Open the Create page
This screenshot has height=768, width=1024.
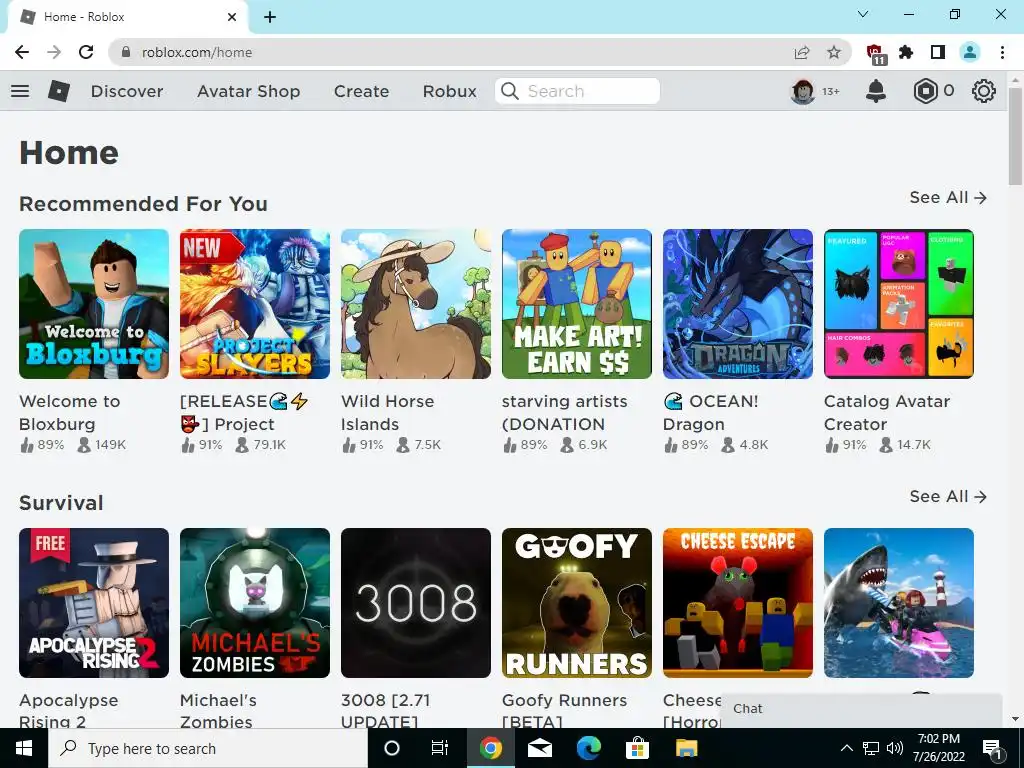point(361,91)
